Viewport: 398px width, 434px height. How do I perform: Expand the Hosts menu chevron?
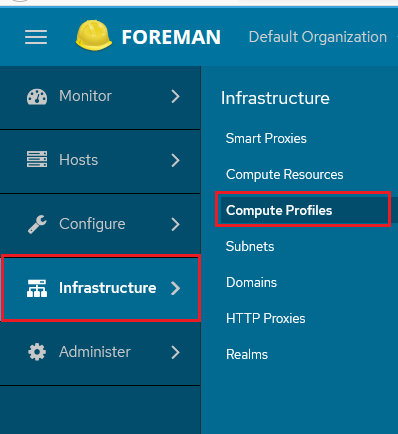[175, 160]
